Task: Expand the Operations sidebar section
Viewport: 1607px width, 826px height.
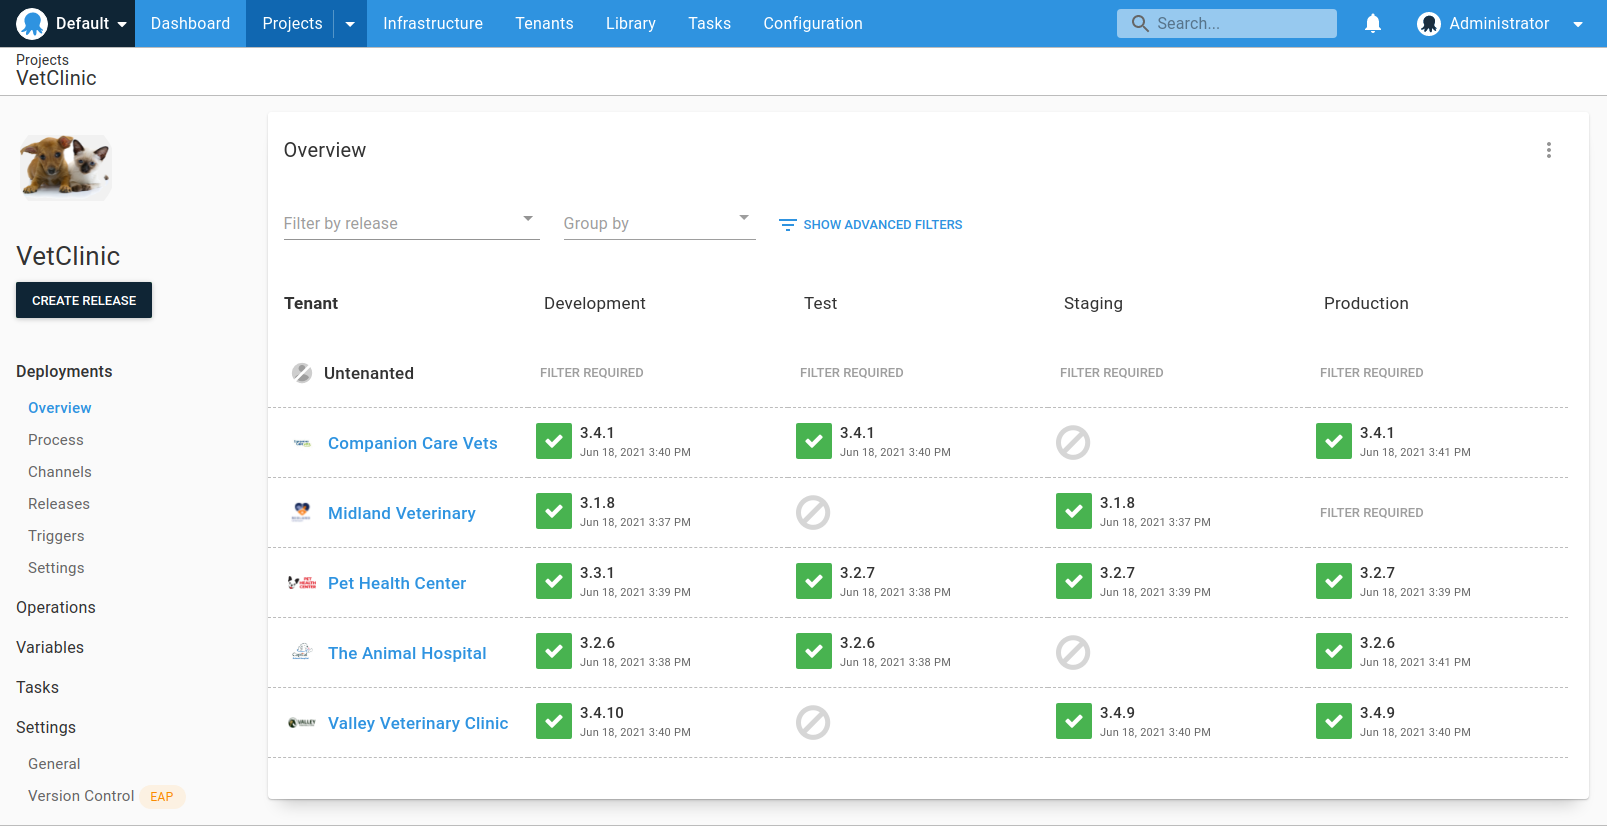Action: (x=56, y=607)
